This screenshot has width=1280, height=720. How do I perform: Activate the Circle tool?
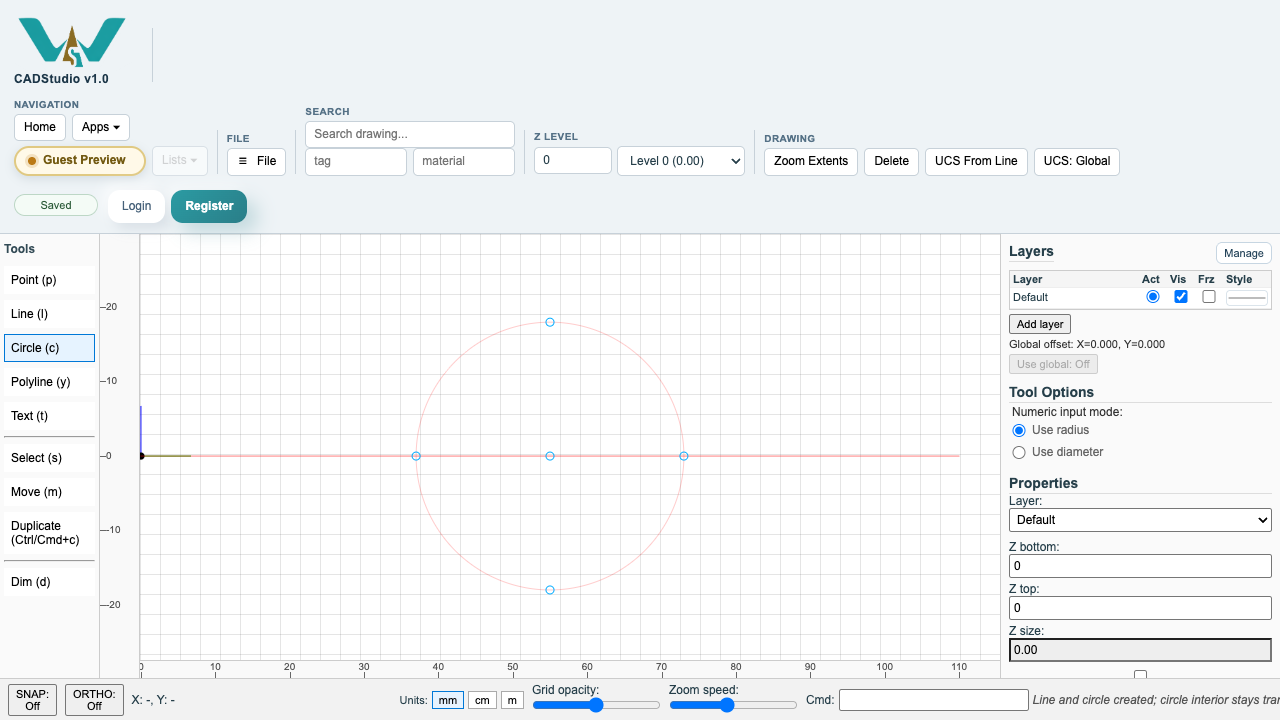49,348
